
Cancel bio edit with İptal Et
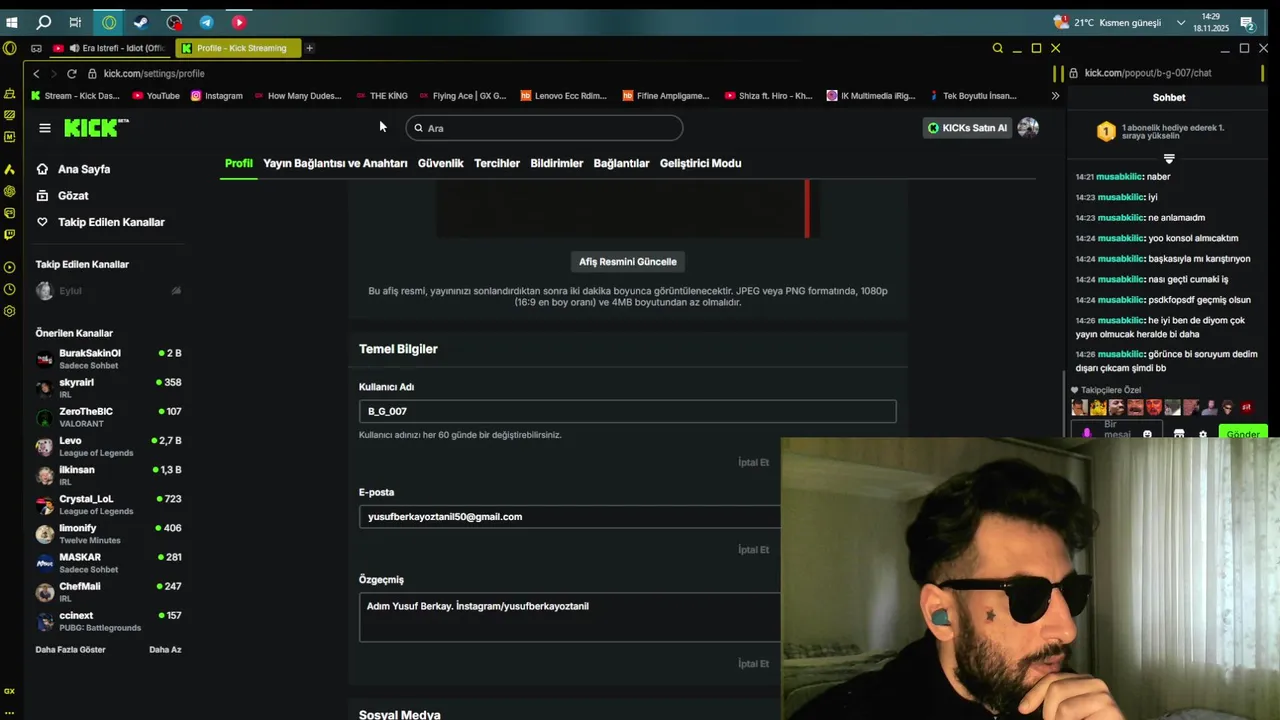click(753, 663)
